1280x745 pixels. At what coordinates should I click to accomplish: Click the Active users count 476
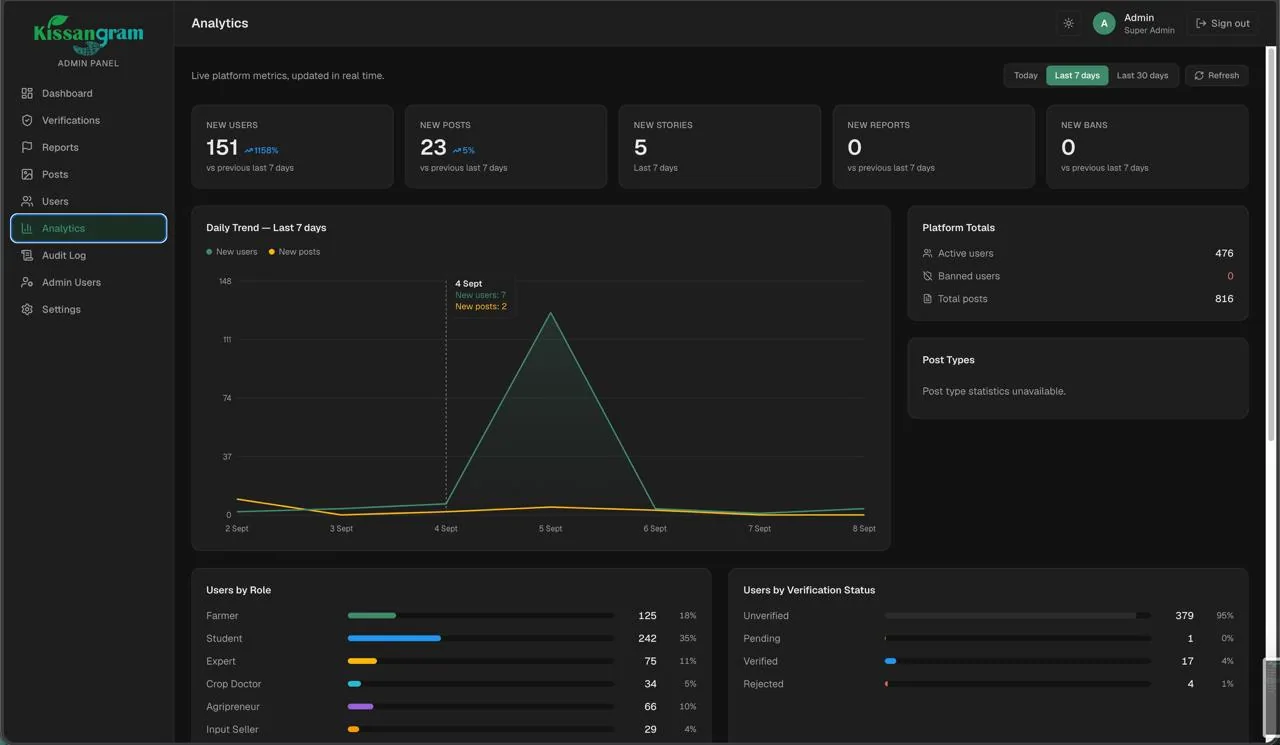click(1224, 253)
